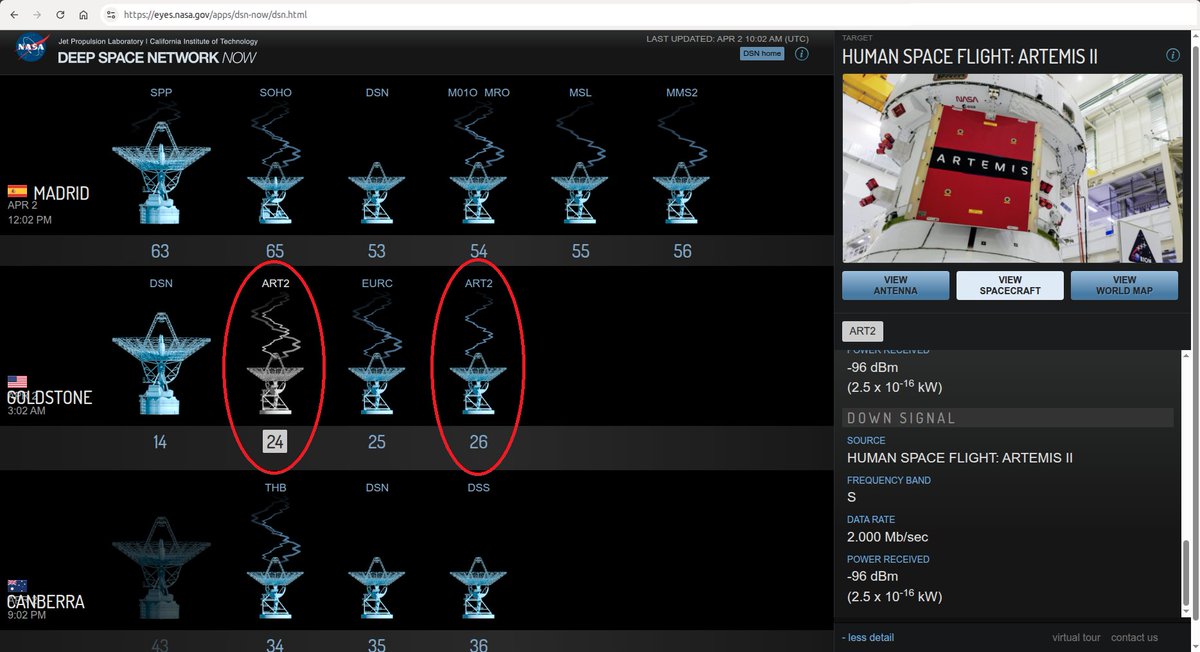The width and height of the screenshot is (1200, 652).
Task: Click the USA flag beside Goldstone
Action: point(17,382)
